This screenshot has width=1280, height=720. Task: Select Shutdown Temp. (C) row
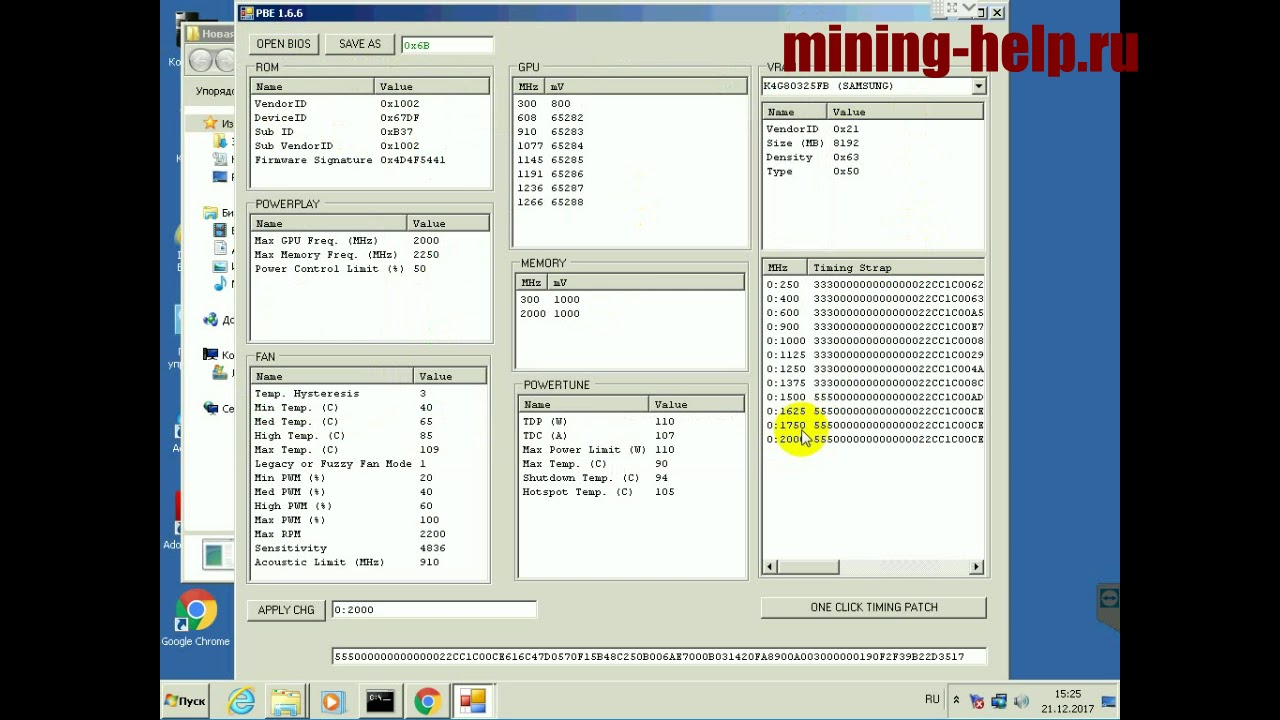click(632, 478)
